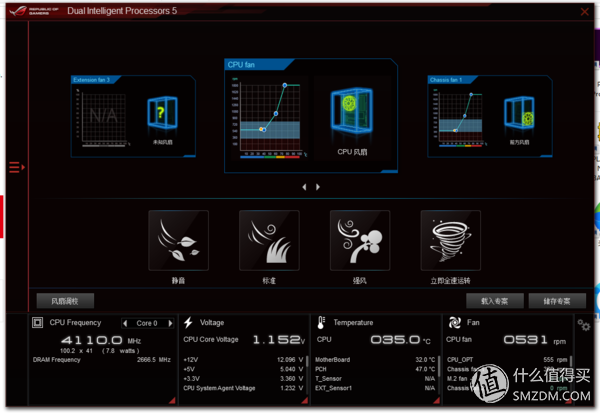This screenshot has width=600, height=413.
Task: Click the Voltage list scrollbar
Action: click(x=307, y=374)
